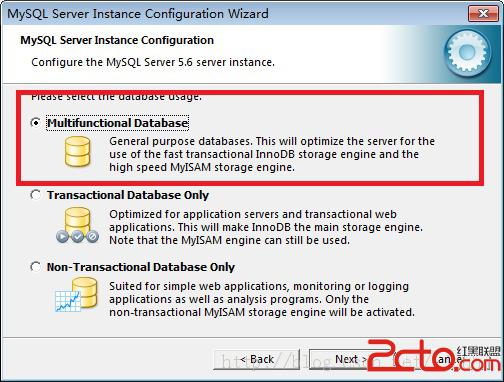
Task: Click the Non-Transactional Database Only label text
Action: tap(141, 267)
